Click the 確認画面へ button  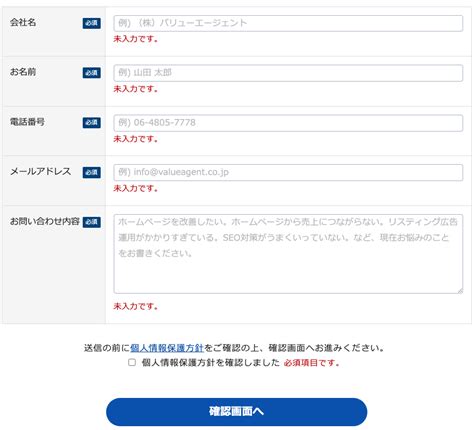237,412
